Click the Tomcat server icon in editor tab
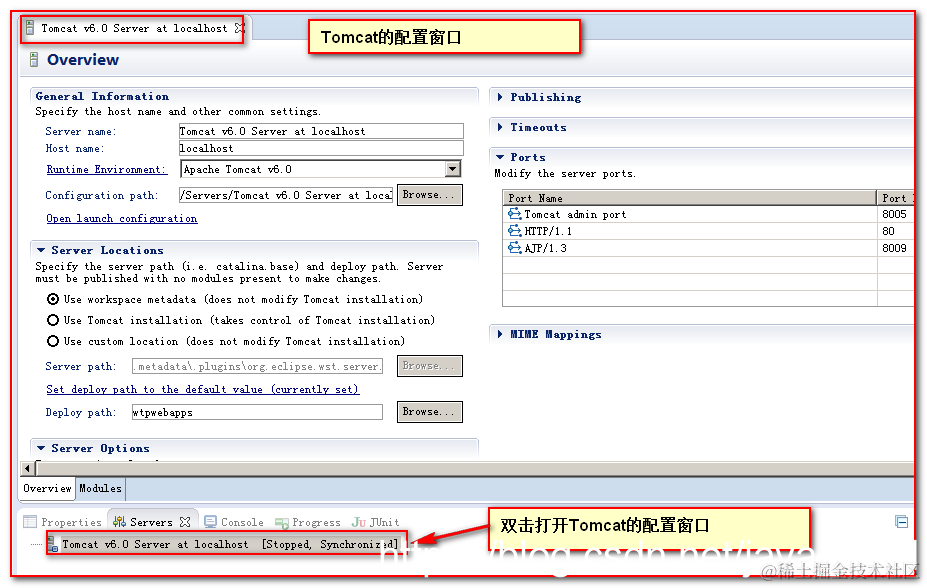This screenshot has width=927, height=588. pyautogui.click(x=30, y=28)
